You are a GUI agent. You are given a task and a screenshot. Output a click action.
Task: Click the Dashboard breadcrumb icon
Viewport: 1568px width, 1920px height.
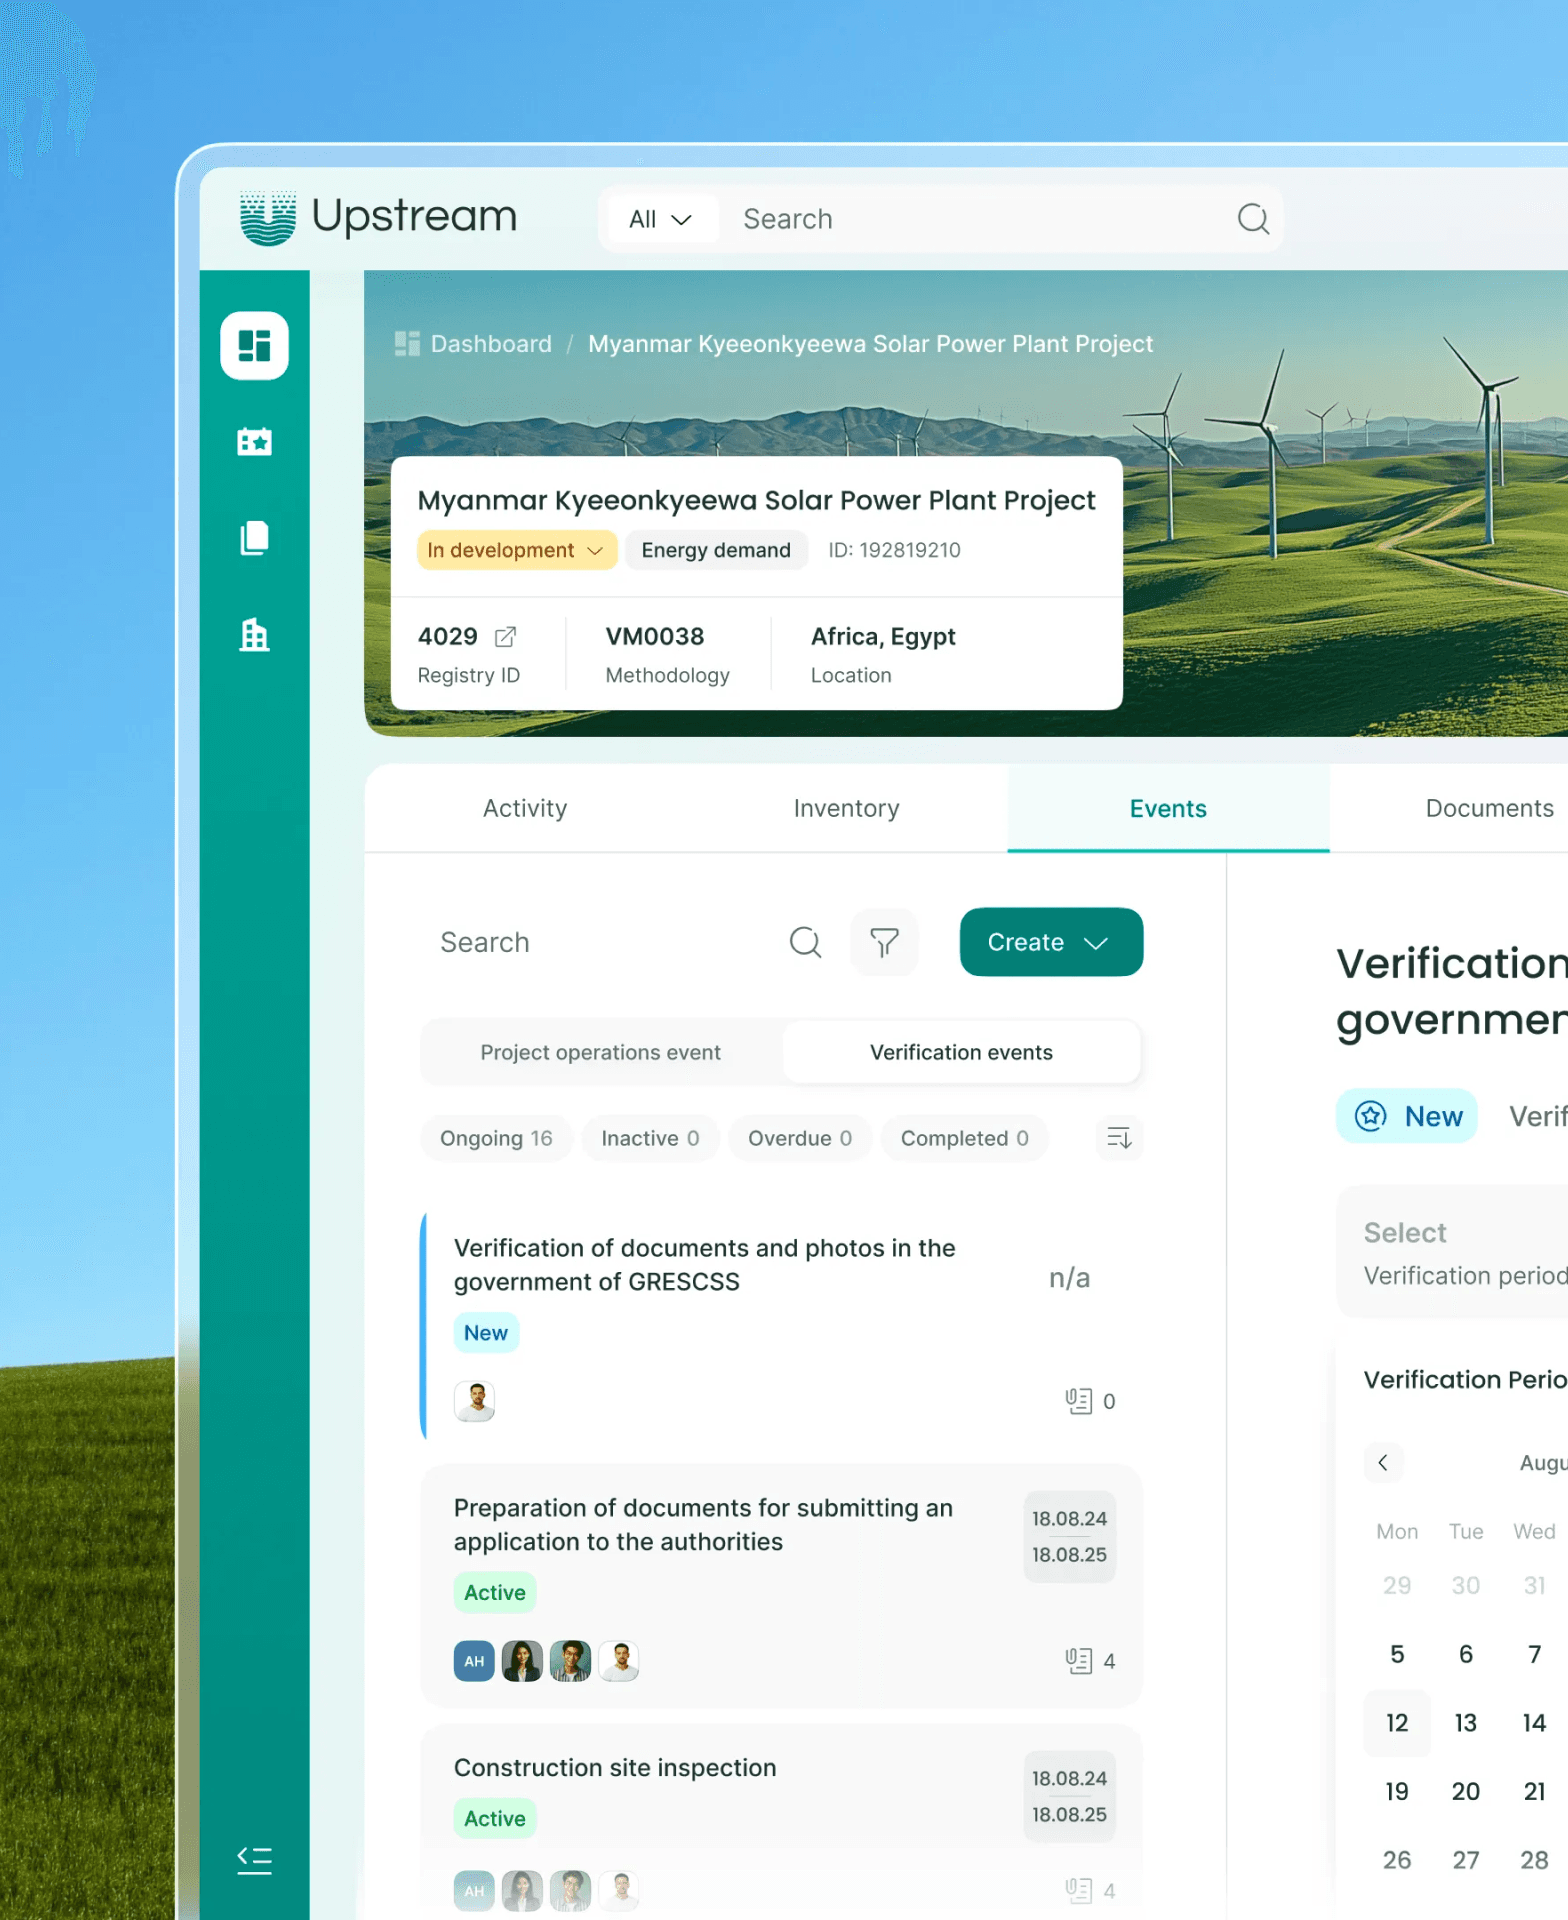coord(407,344)
